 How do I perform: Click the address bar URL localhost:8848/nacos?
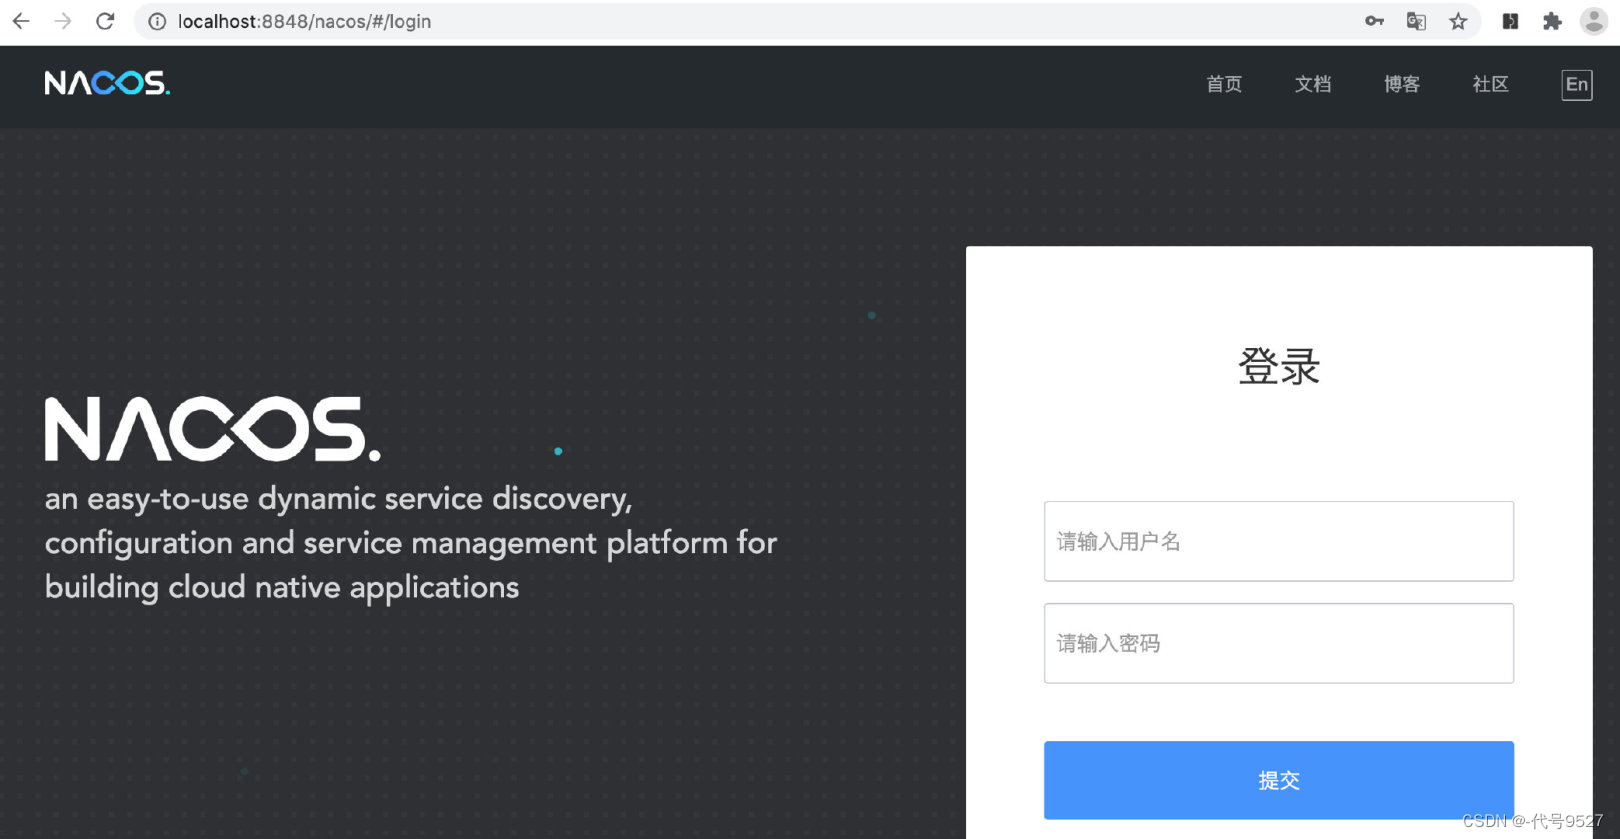[x=304, y=21]
